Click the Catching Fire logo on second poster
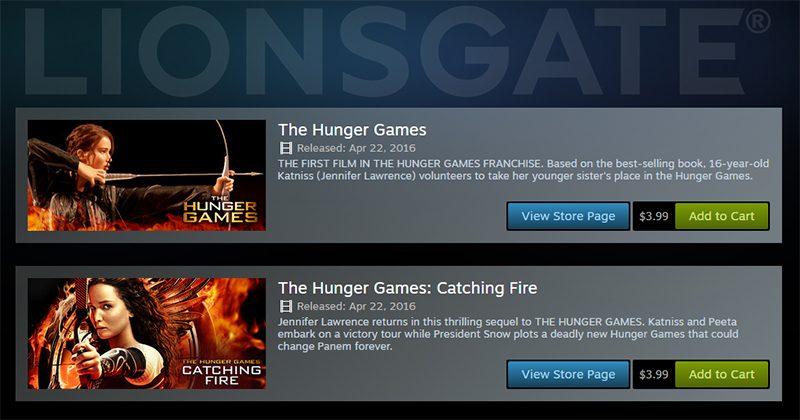The image size is (800, 420). click(x=221, y=372)
